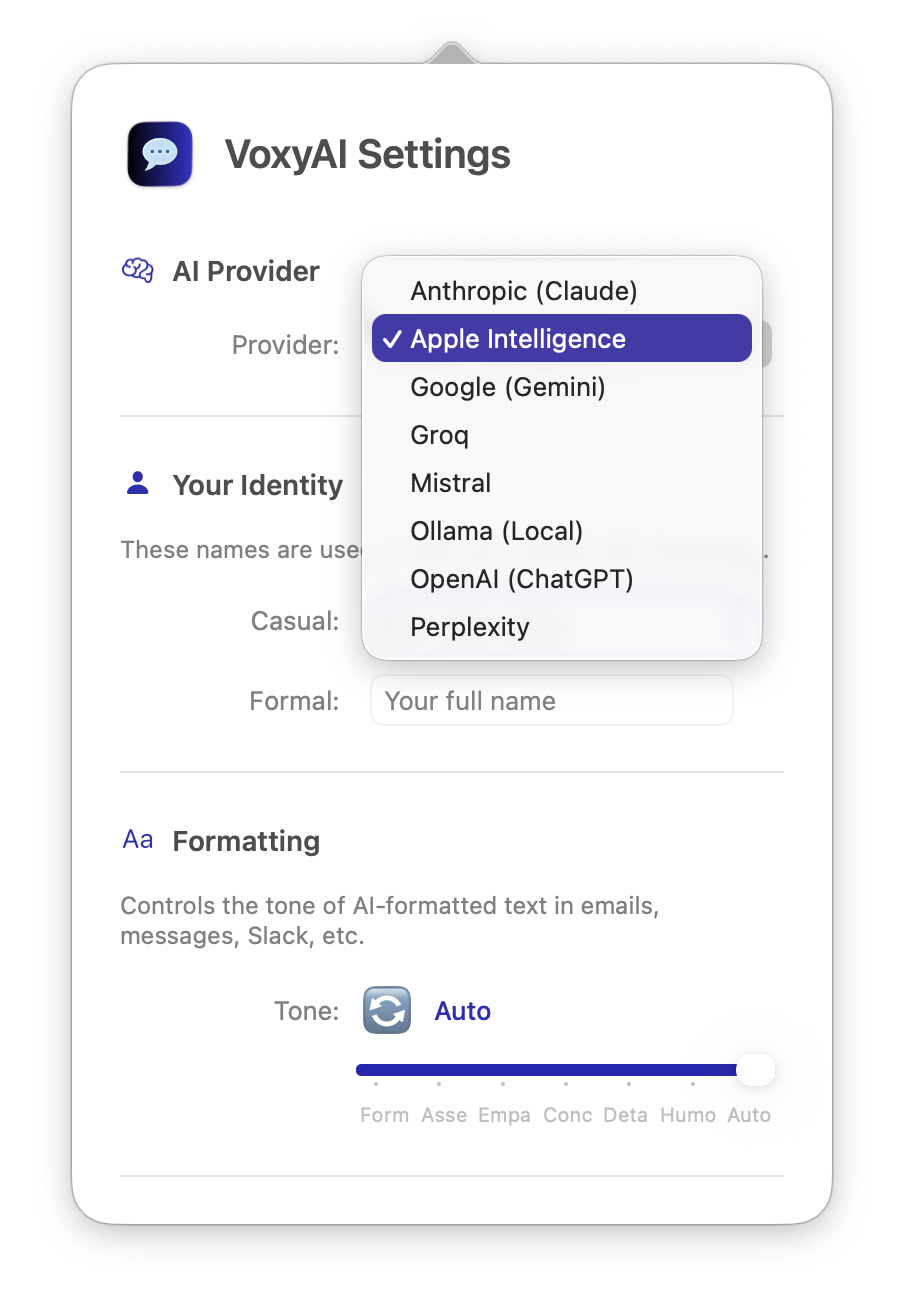Screen dimensions: 904x1304
Task: Click the Formal full name field
Action: pos(551,701)
